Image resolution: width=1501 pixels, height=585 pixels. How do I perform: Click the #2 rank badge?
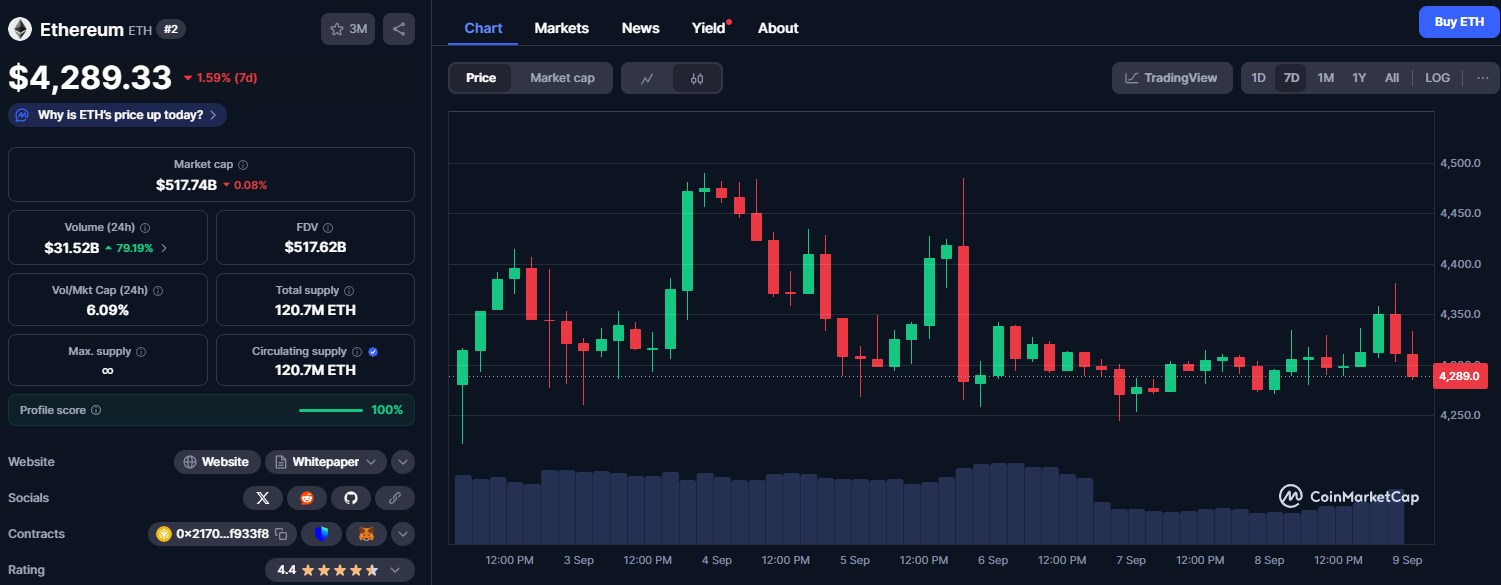pos(171,30)
